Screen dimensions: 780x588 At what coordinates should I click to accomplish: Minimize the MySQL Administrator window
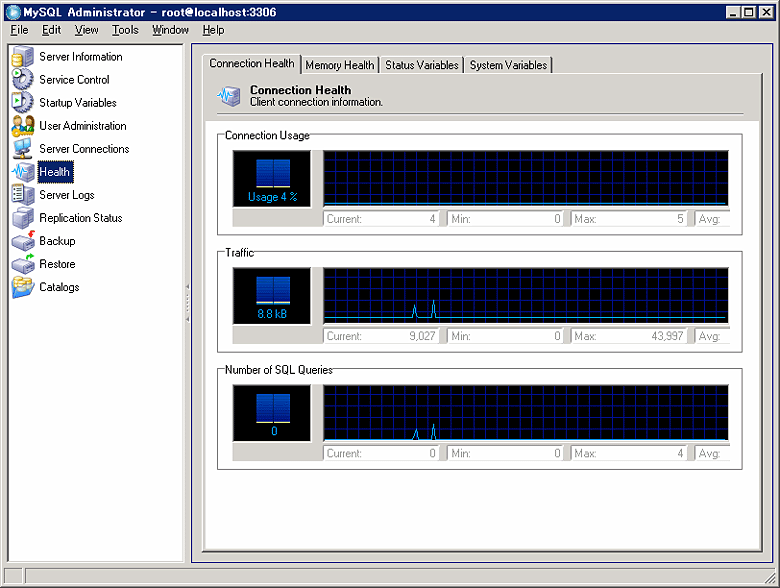coord(733,12)
